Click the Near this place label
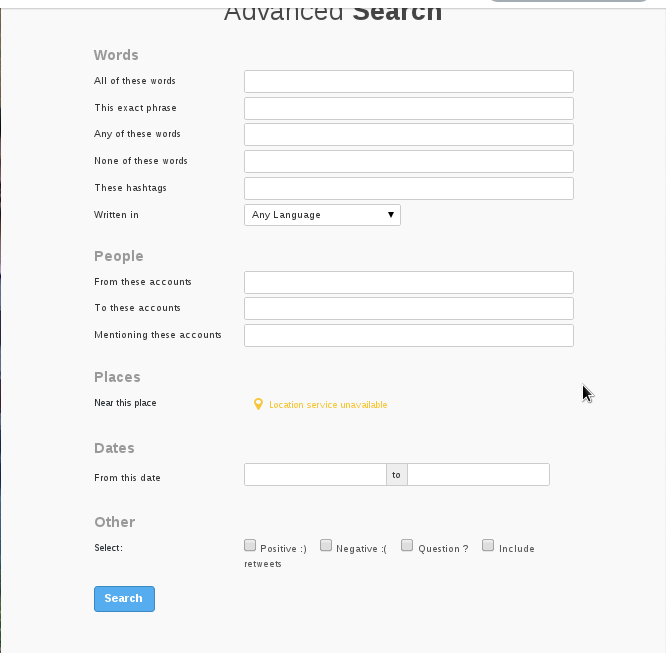 [x=125, y=403]
